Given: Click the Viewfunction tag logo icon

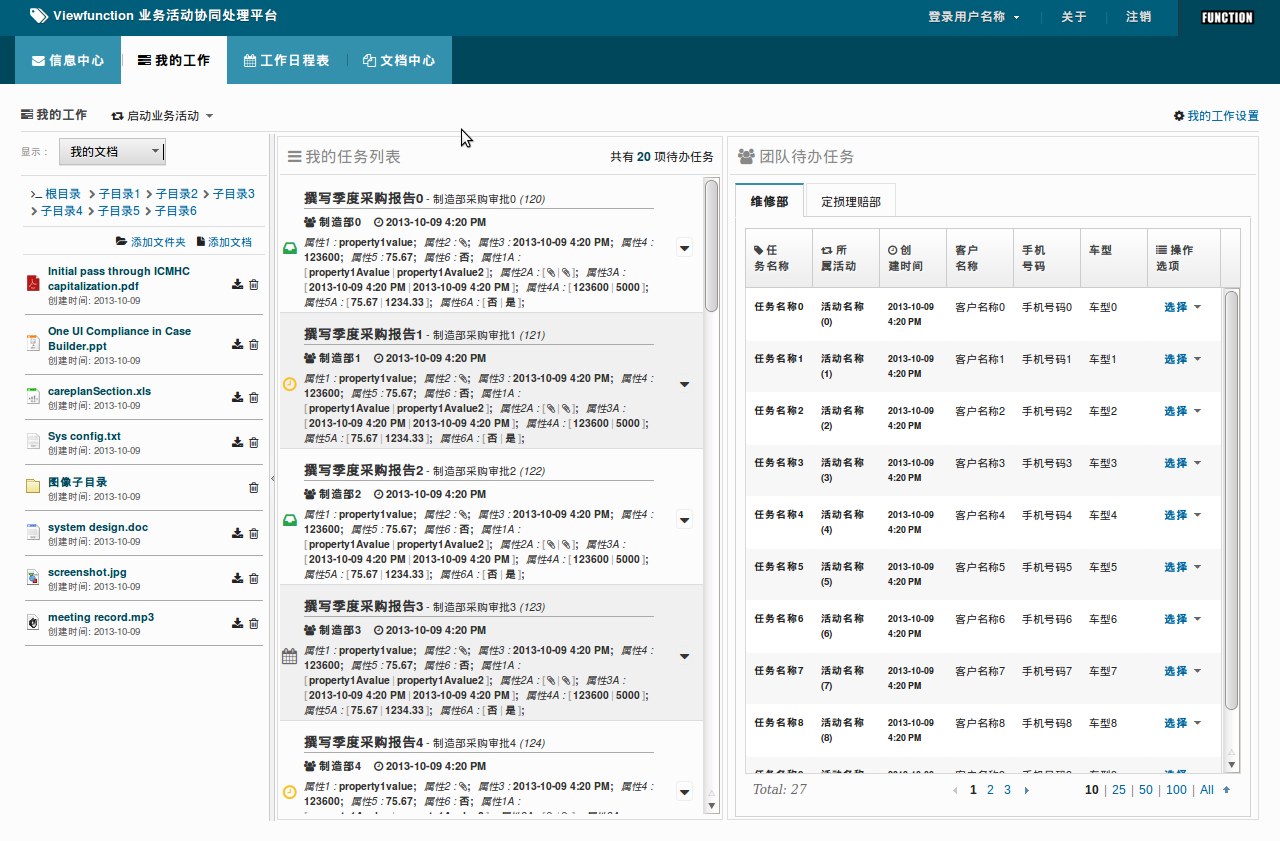Looking at the screenshot, I should click(38, 16).
